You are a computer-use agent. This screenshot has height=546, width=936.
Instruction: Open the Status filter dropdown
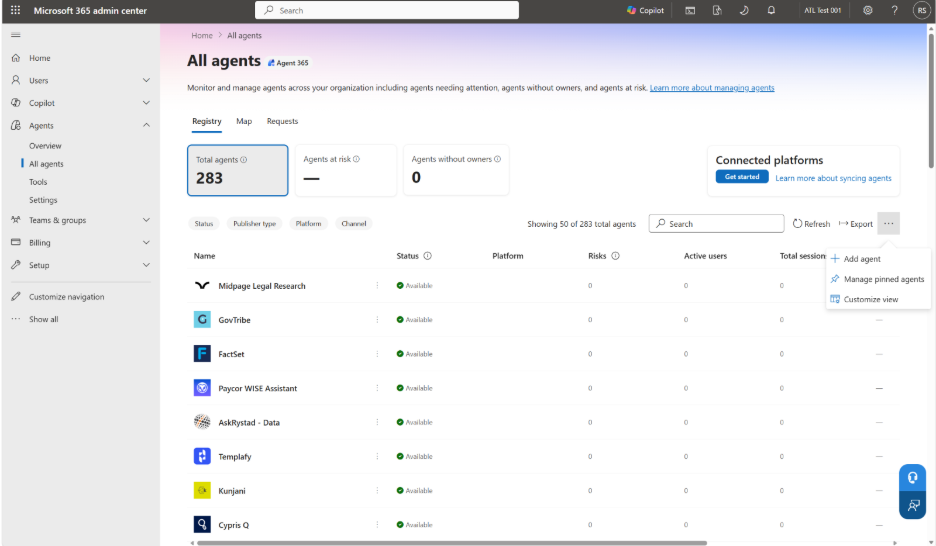pyautogui.click(x=204, y=223)
